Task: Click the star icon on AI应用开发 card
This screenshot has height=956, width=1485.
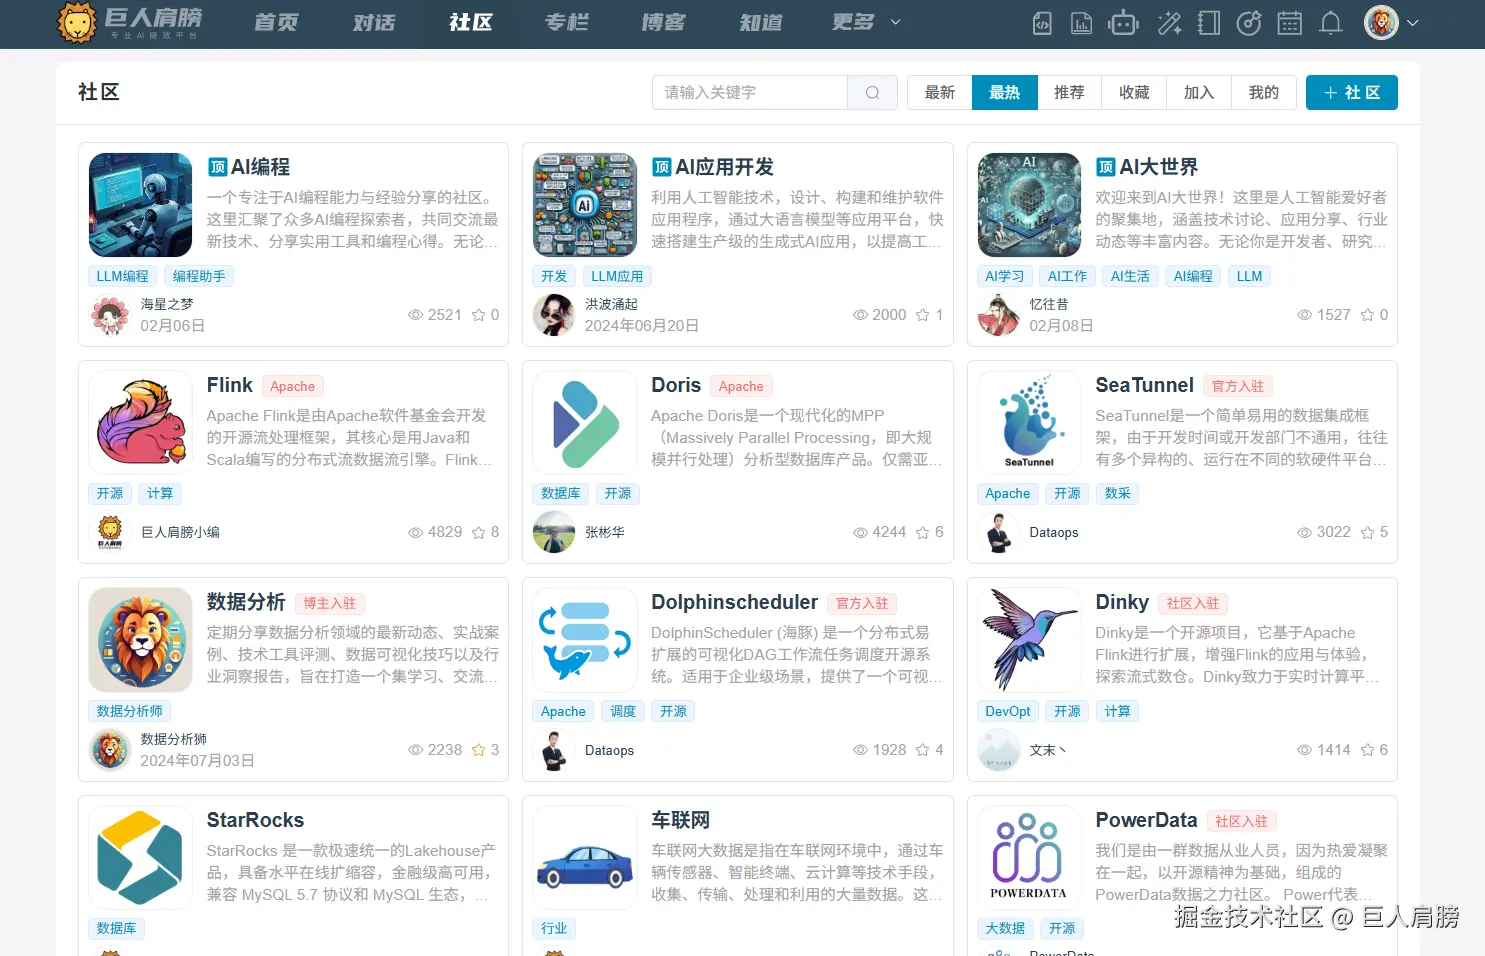Action: point(922,315)
